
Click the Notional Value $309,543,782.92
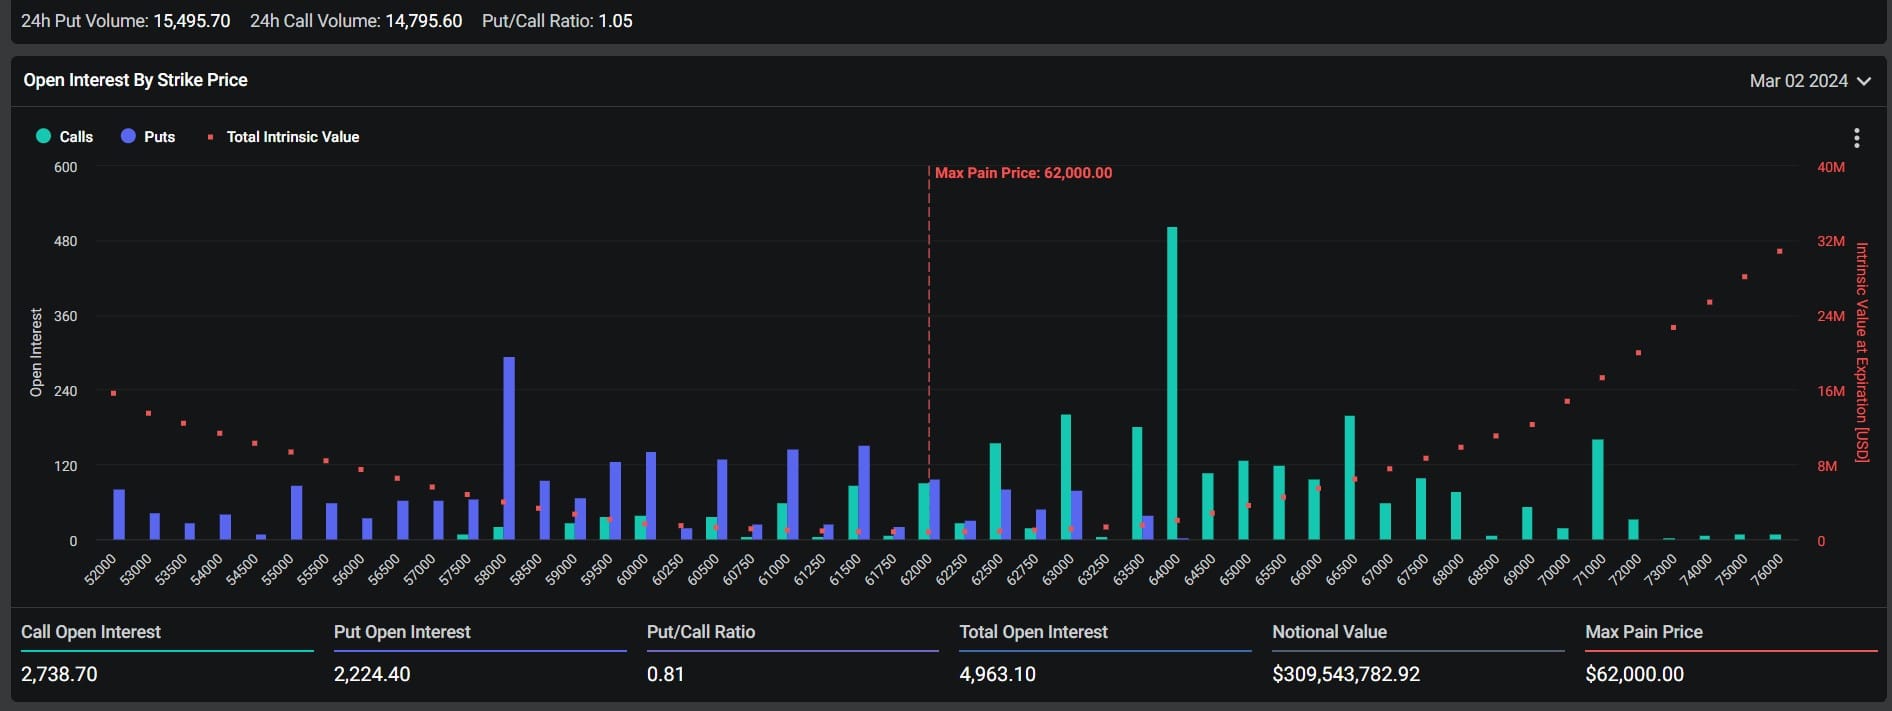(1346, 674)
